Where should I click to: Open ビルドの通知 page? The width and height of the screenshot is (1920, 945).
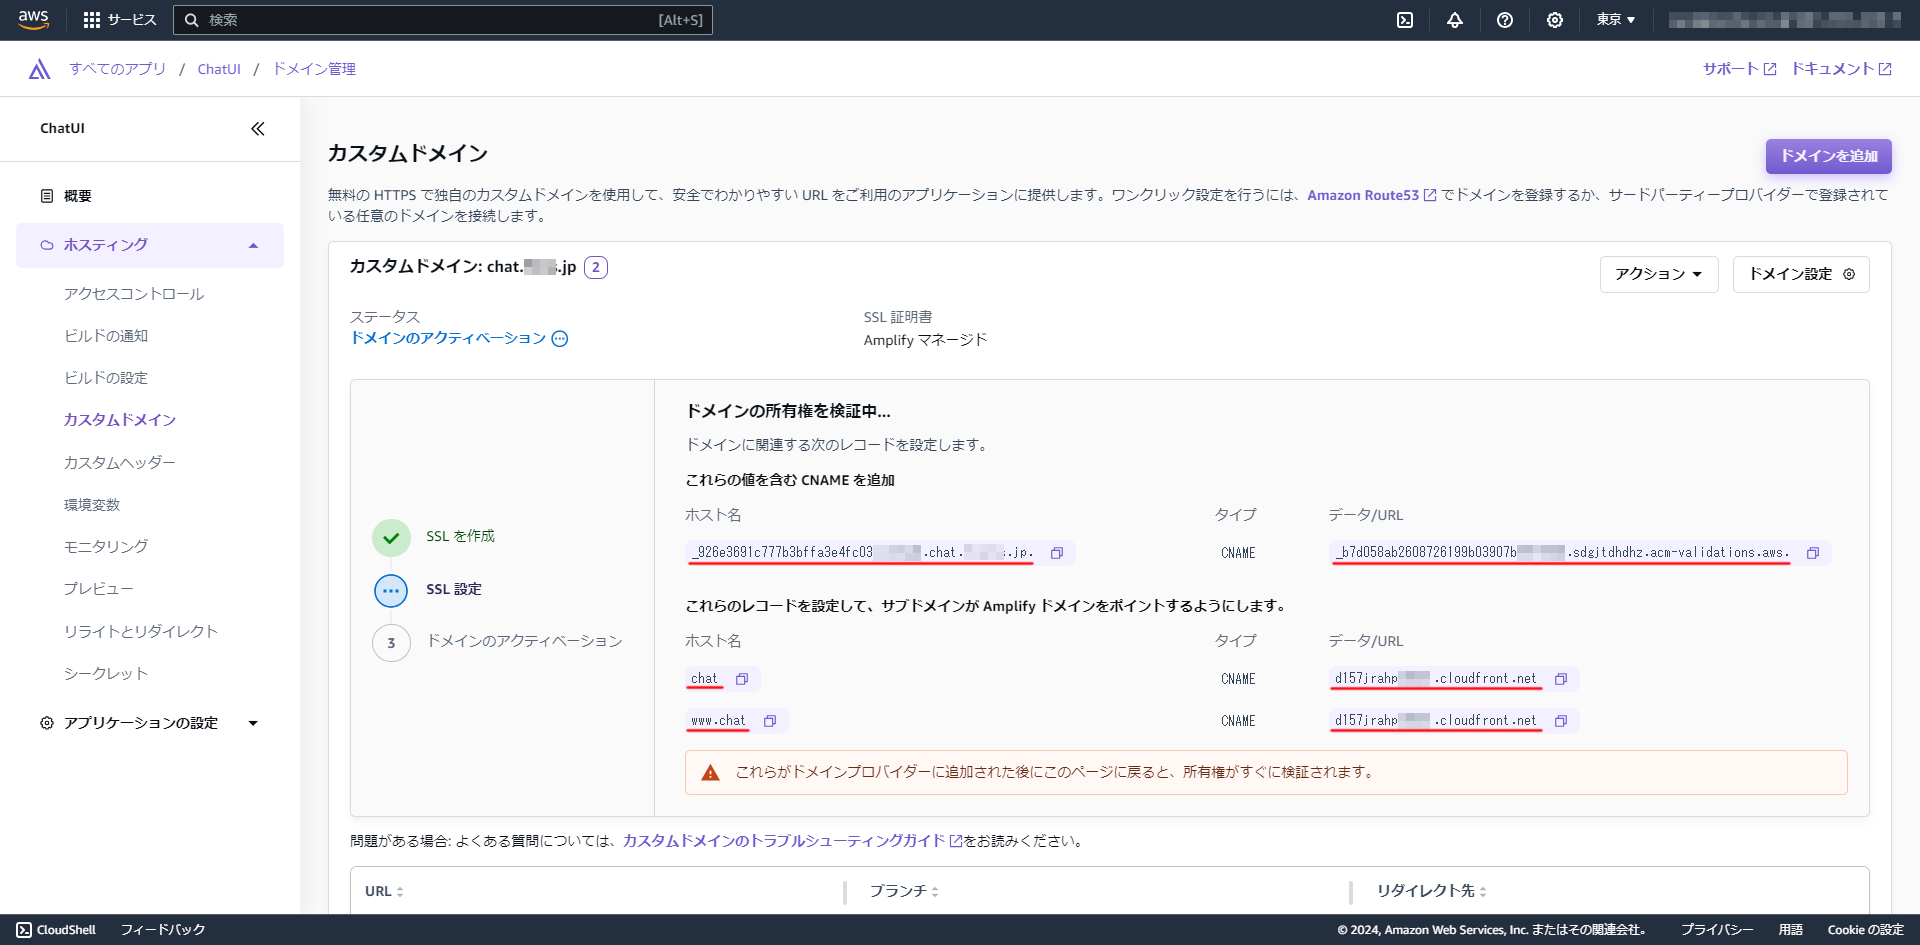point(106,336)
